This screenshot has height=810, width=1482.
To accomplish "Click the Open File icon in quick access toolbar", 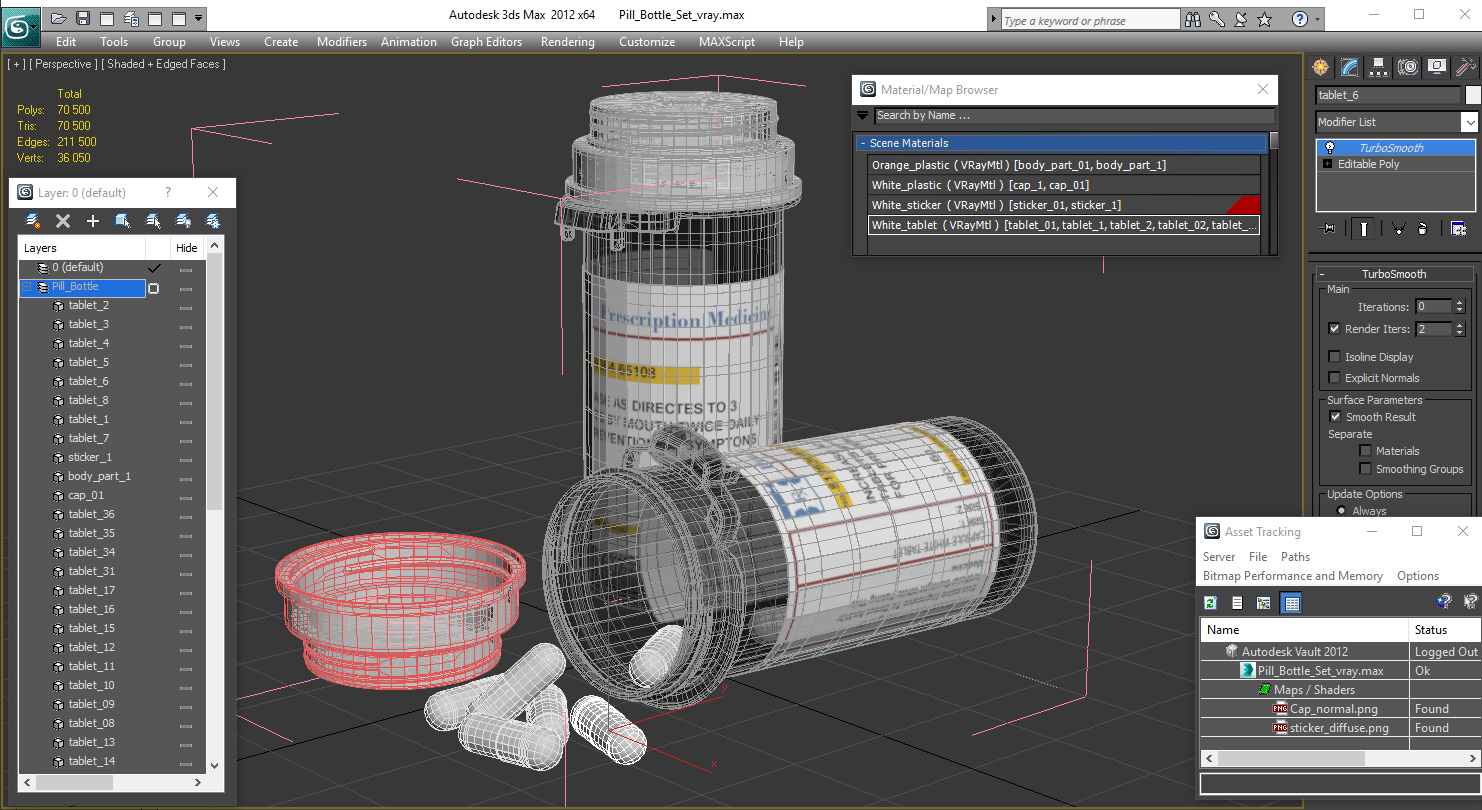I will (59, 18).
